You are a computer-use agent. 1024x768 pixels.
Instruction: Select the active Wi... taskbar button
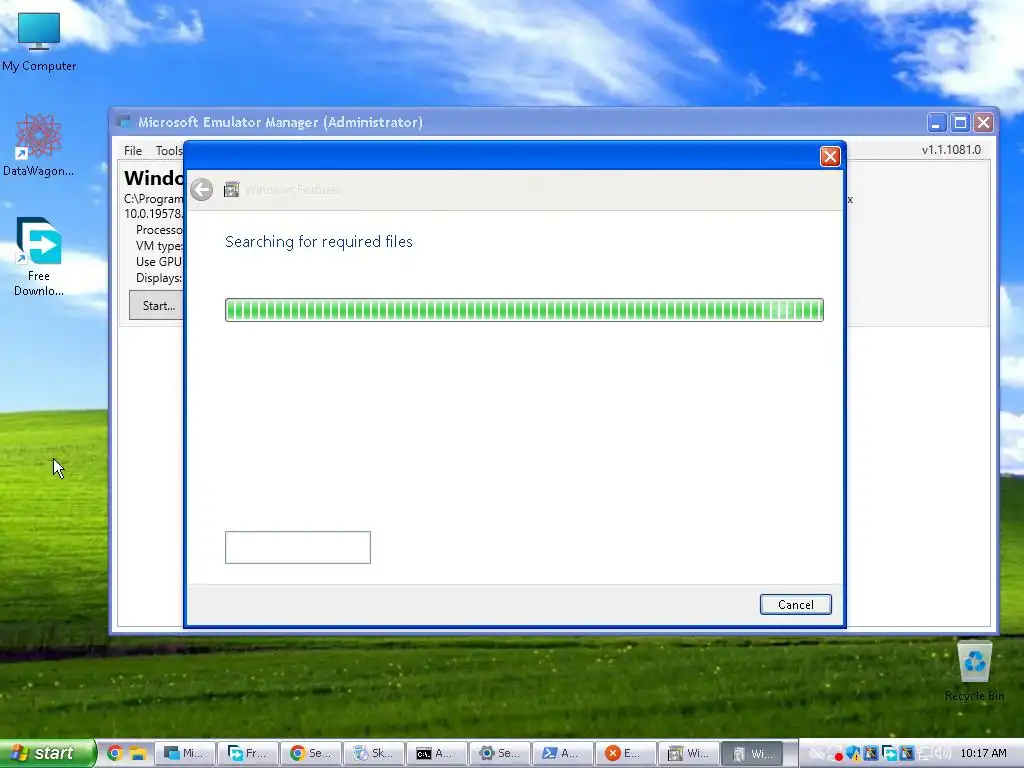click(x=752, y=753)
